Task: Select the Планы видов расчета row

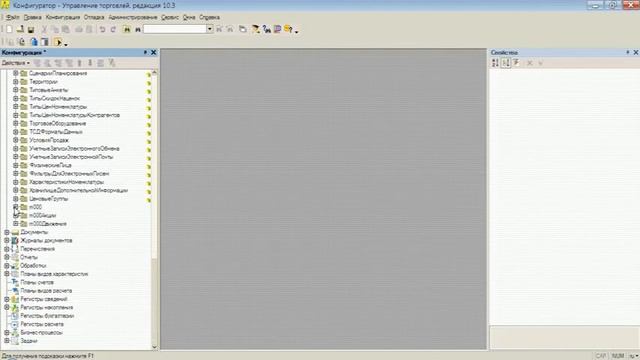Action: click(46, 291)
